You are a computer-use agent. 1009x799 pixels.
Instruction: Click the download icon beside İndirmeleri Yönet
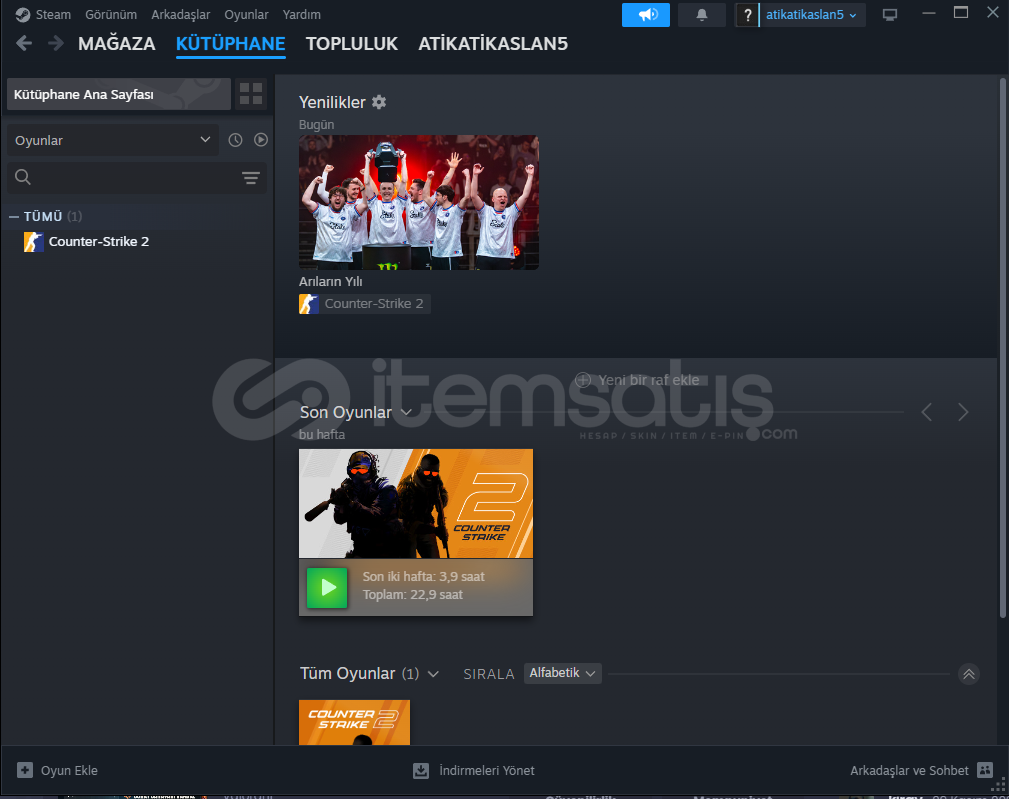coord(421,770)
